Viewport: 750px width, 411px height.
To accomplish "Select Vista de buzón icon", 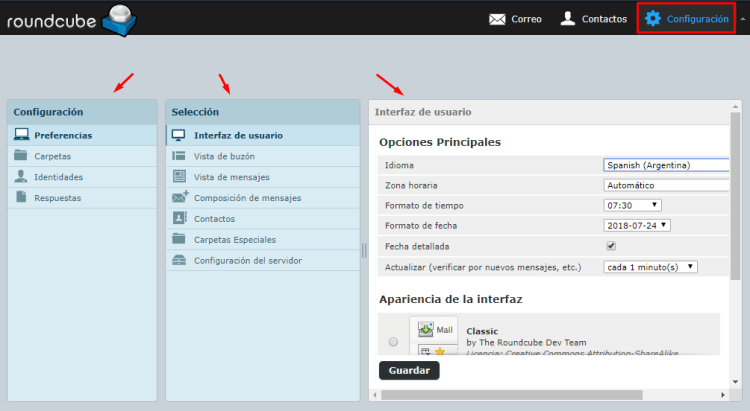I will click(x=179, y=156).
